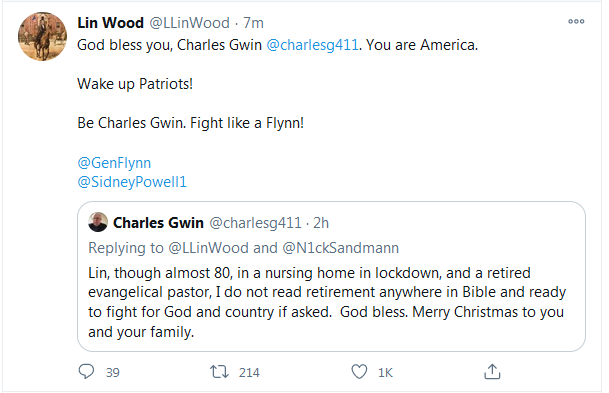Open the @GenFlynn mention link
This screenshot has width=609, height=393.
point(114,163)
